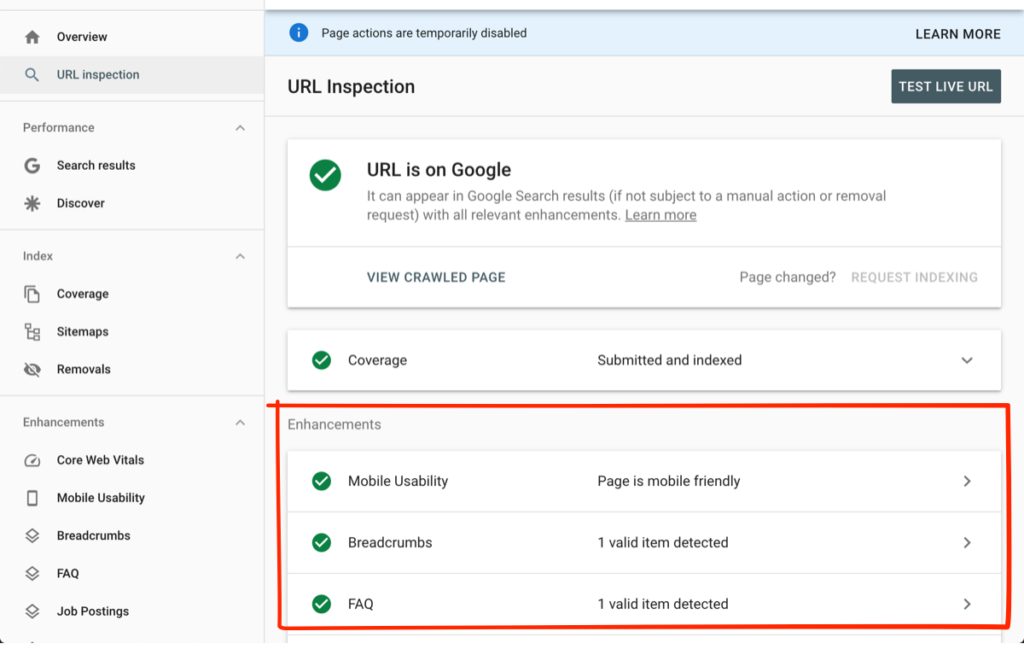Open Search results report
Screen dimensions: 1024x649
[x=132, y=165]
